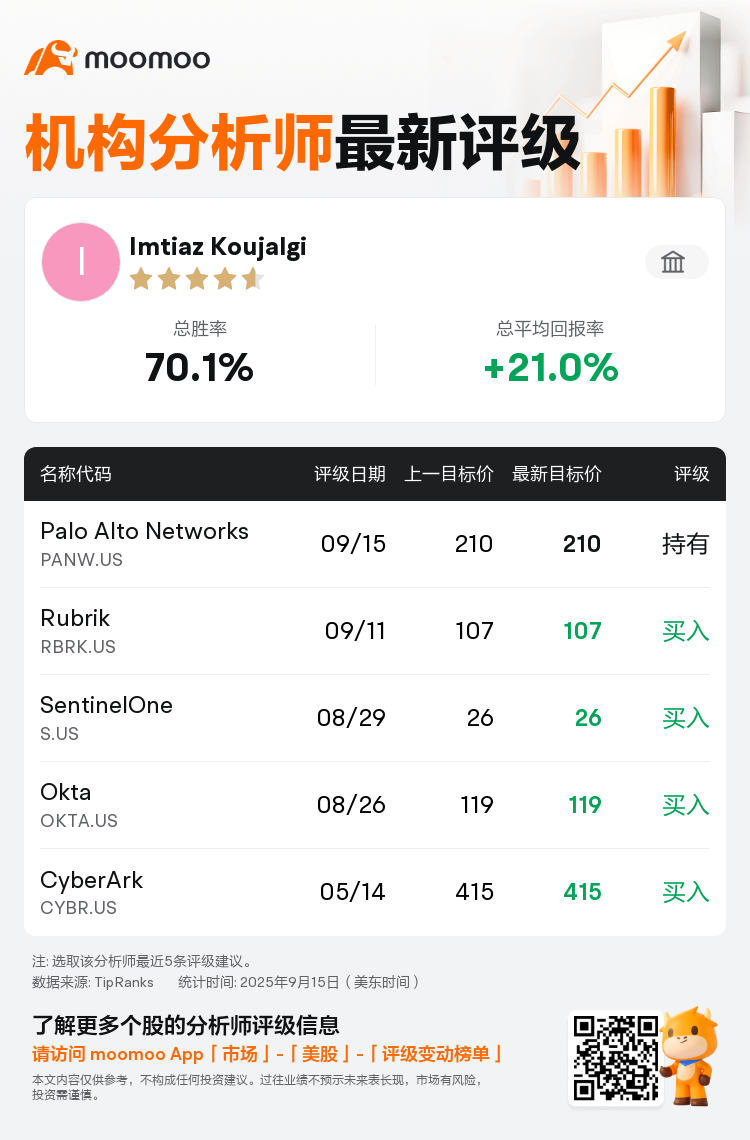The height and width of the screenshot is (1140, 750).
Task: Open the CyberArk CYBR.US entry
Action: (375, 892)
